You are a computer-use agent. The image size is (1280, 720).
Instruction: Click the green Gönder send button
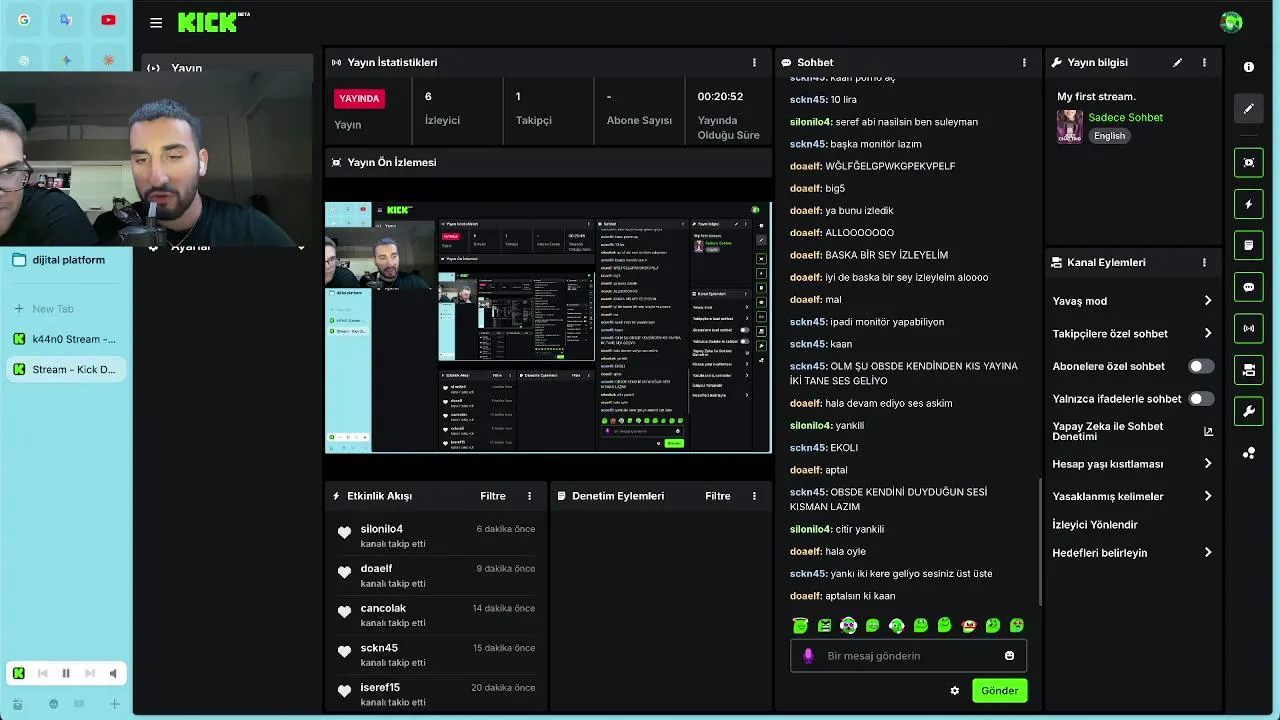click(999, 691)
